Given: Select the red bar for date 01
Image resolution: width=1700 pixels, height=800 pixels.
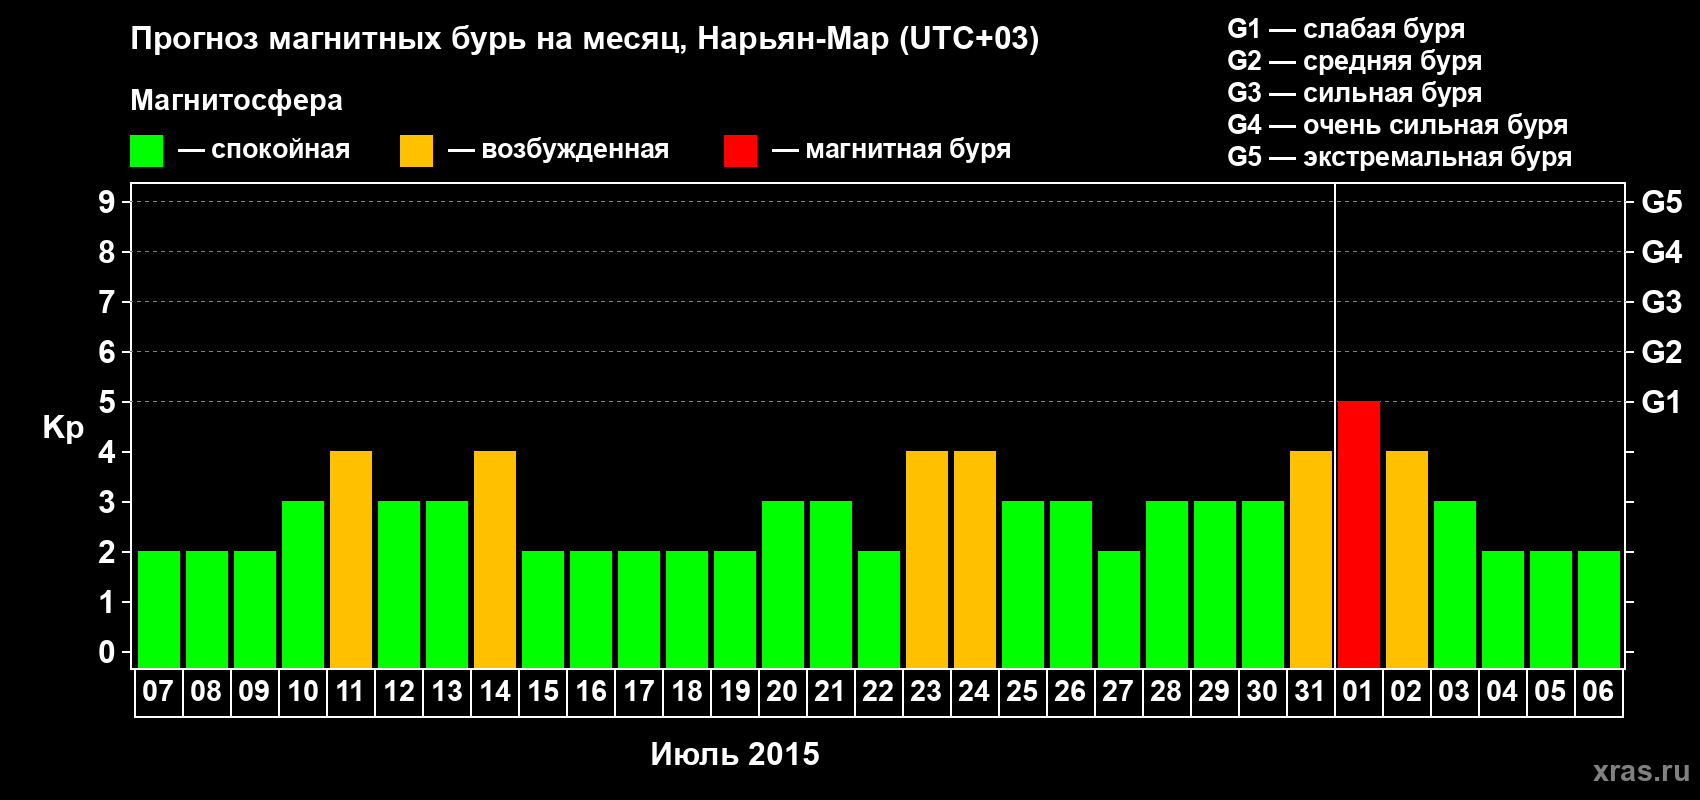Looking at the screenshot, I should coord(1359,535).
